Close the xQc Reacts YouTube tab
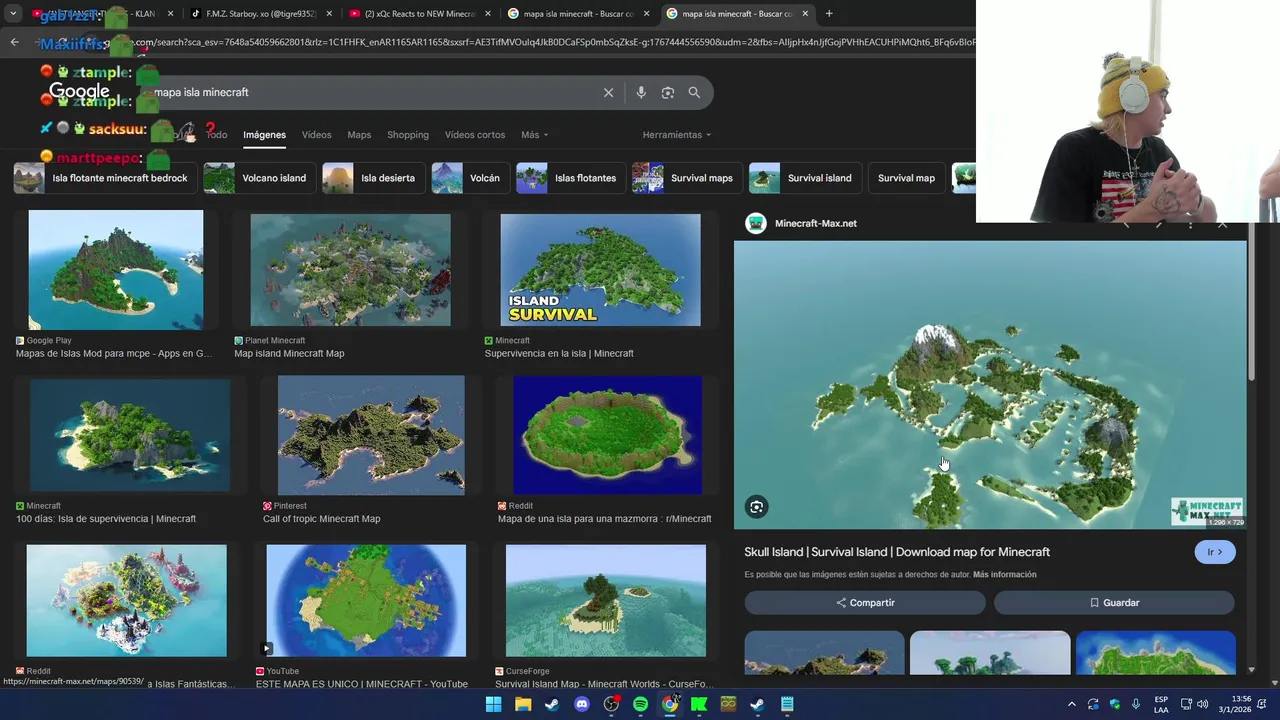 (x=488, y=14)
